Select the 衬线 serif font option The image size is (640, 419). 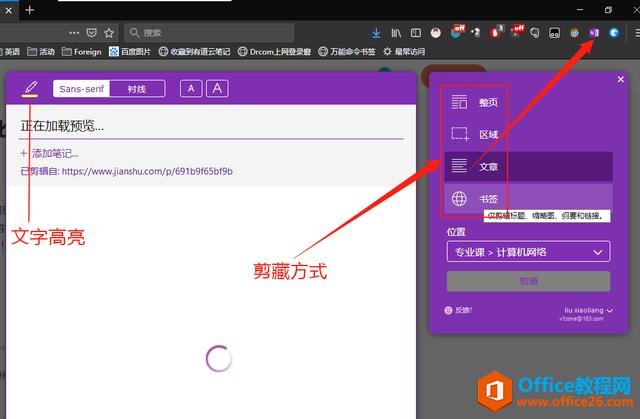pyautogui.click(x=137, y=89)
